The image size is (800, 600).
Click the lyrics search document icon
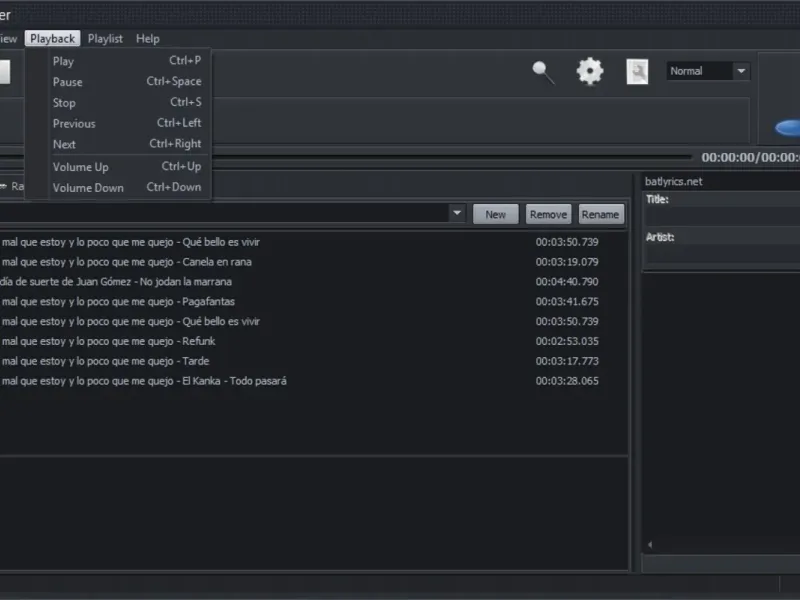point(637,71)
